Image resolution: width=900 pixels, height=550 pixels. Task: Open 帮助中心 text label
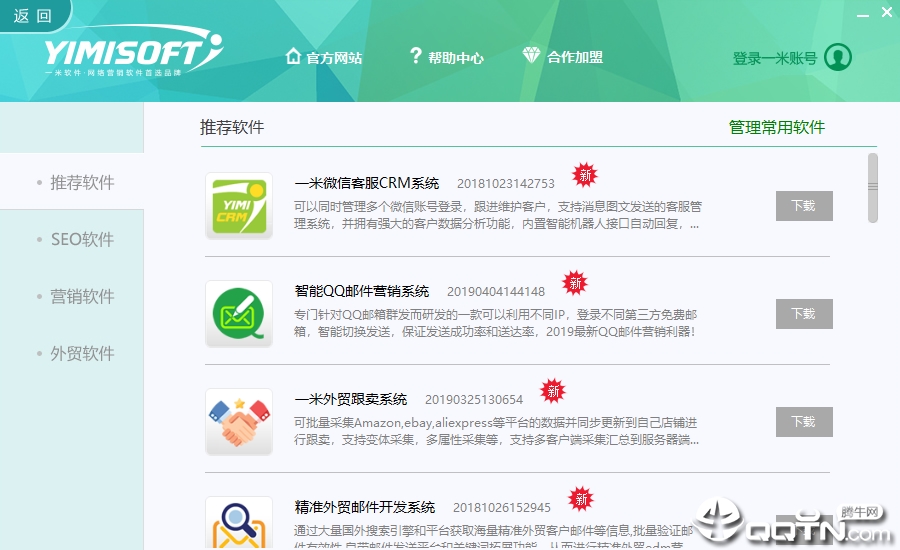point(456,57)
